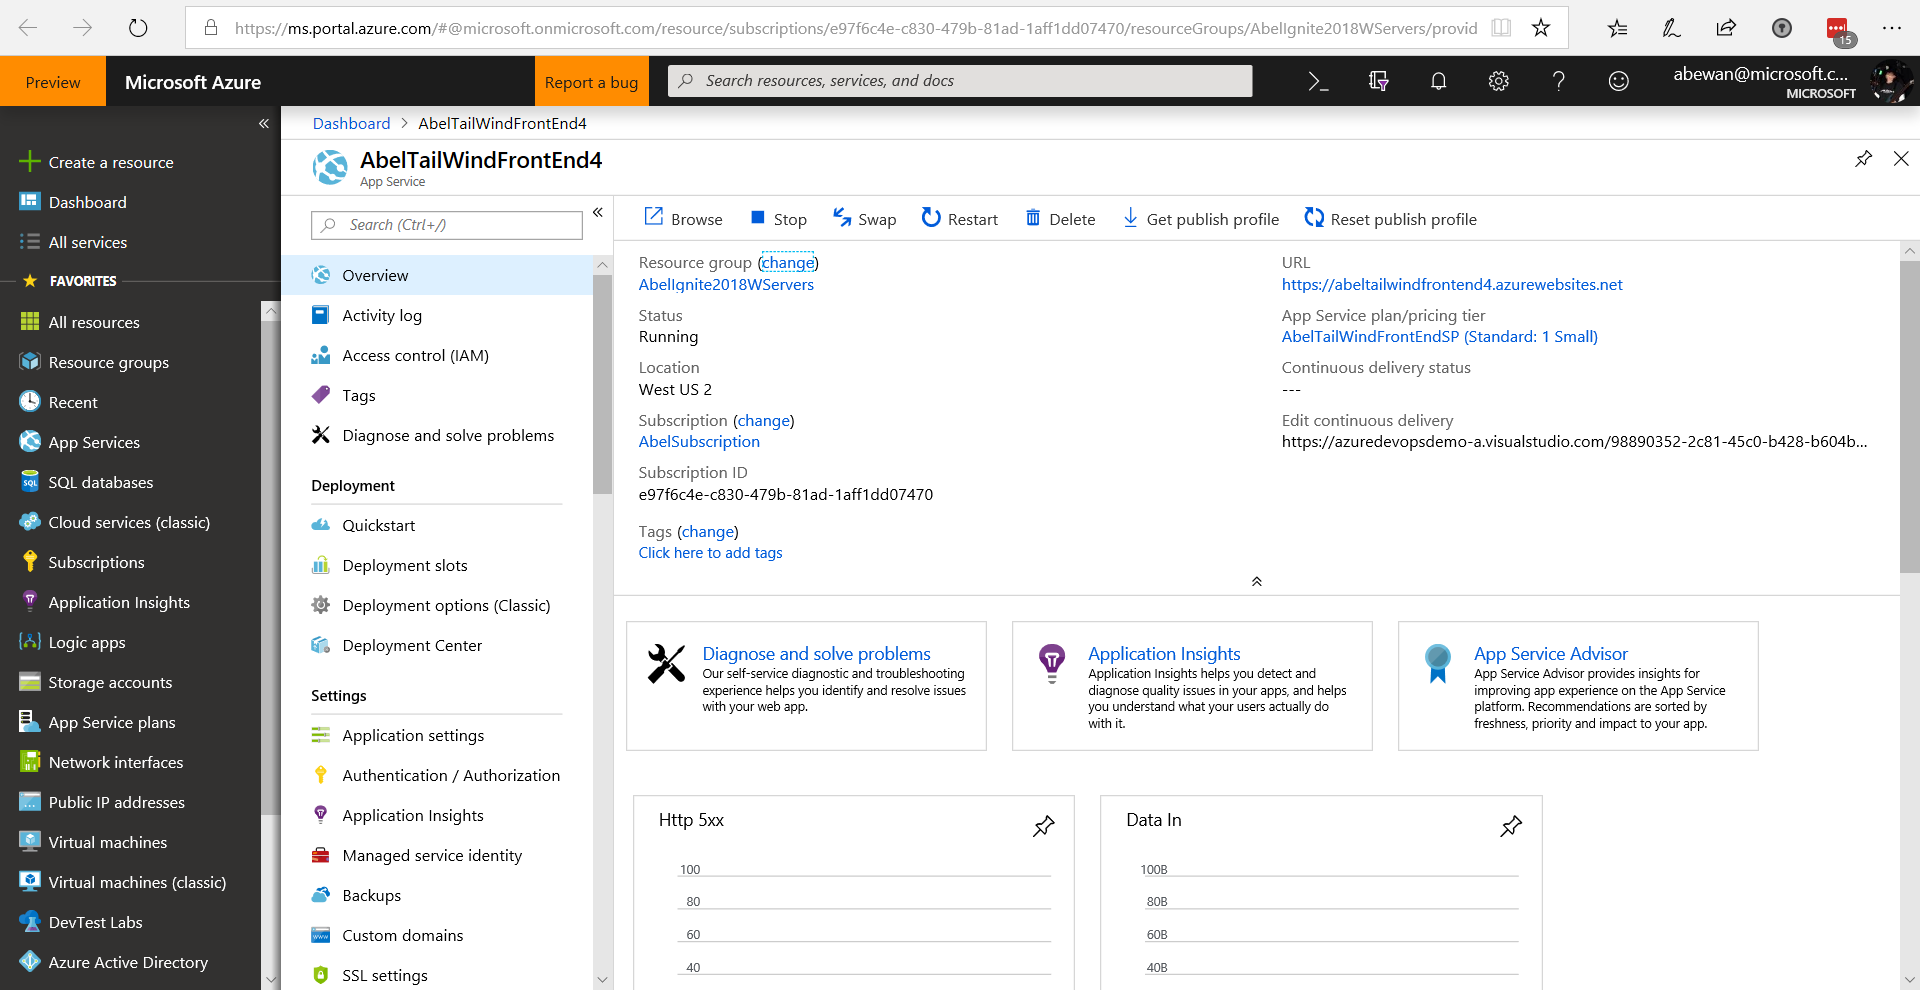Screen dimensions: 1920x990
Task: Open help question mark menu
Action: 1558,82
